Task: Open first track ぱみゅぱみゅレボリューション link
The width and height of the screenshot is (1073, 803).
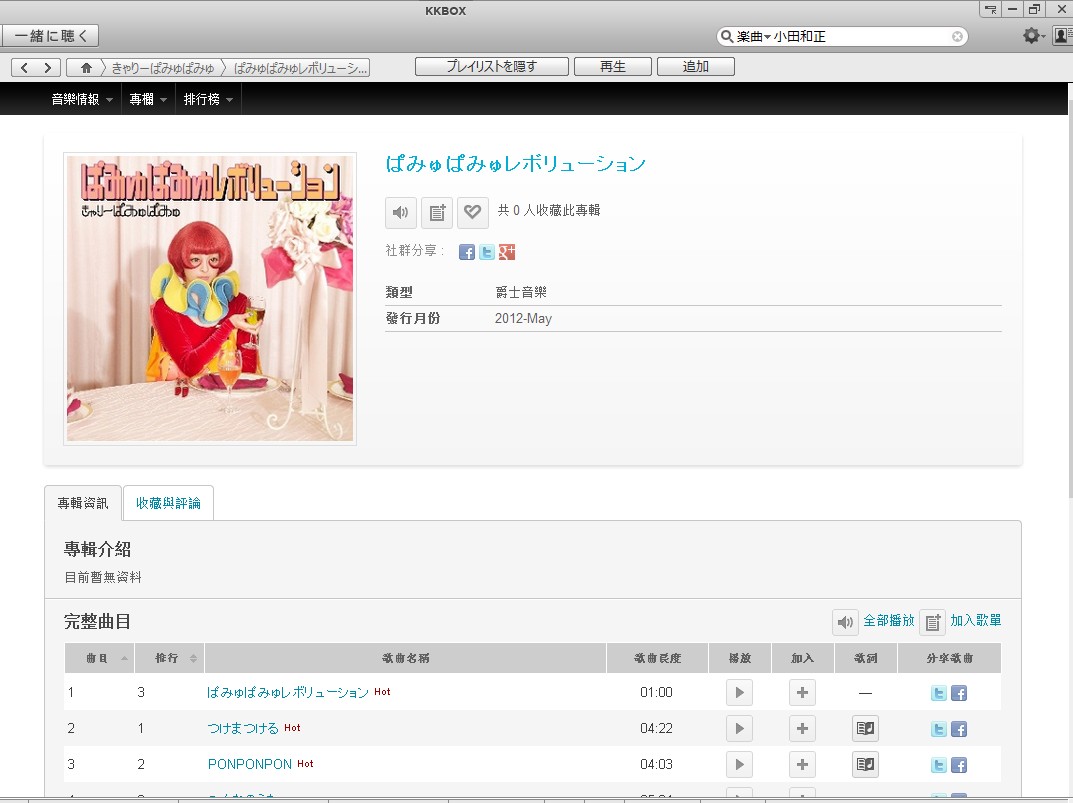Action: coord(287,692)
